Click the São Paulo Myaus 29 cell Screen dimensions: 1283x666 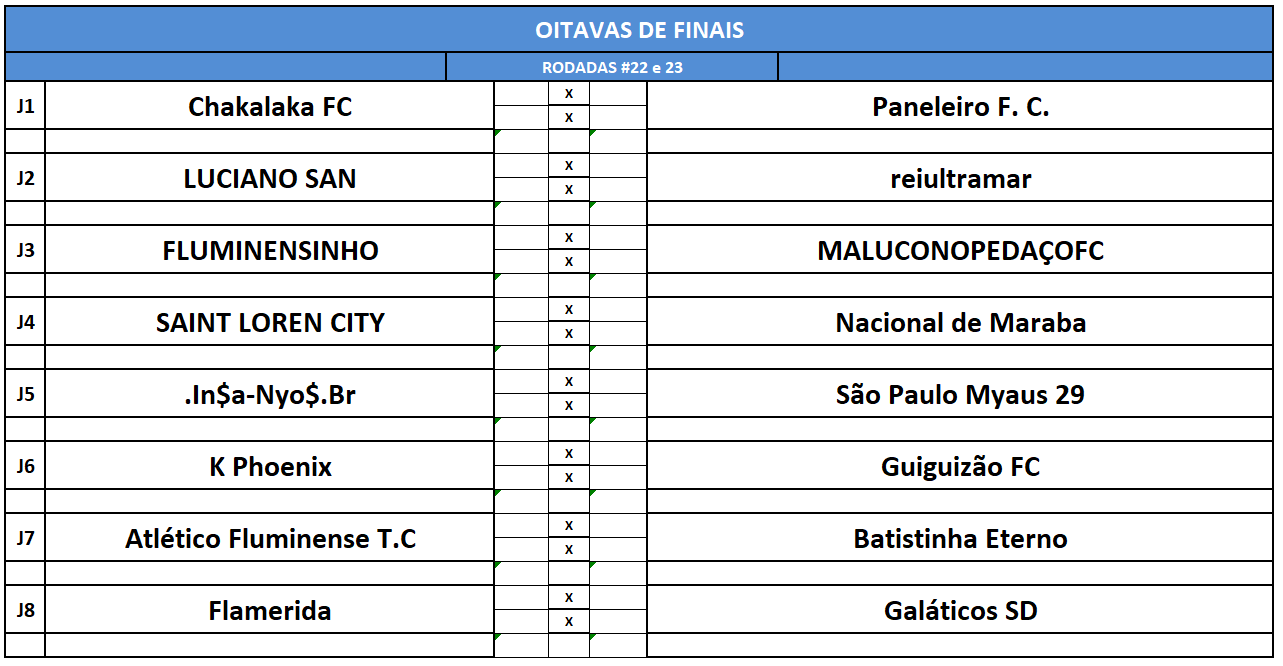pyautogui.click(x=960, y=395)
